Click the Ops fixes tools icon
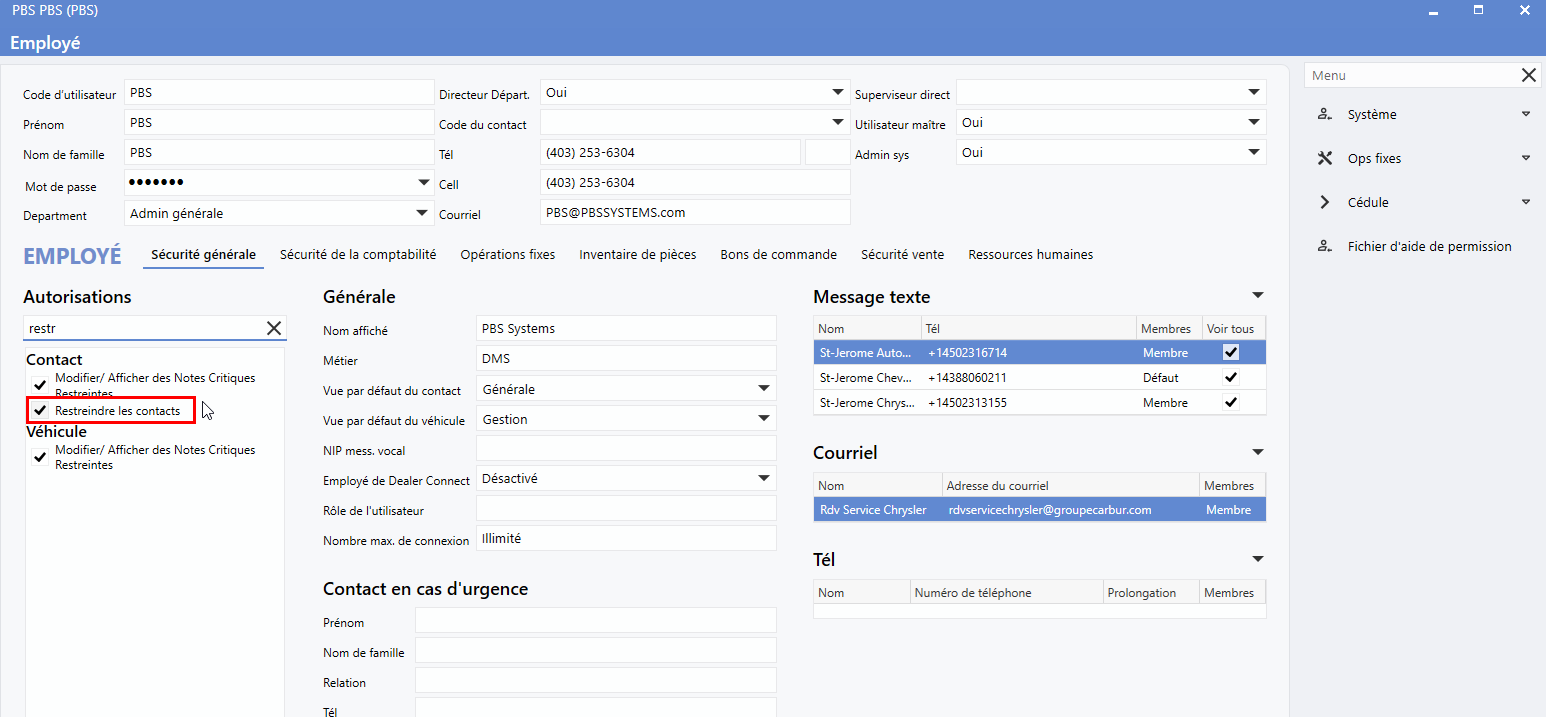 1325,159
